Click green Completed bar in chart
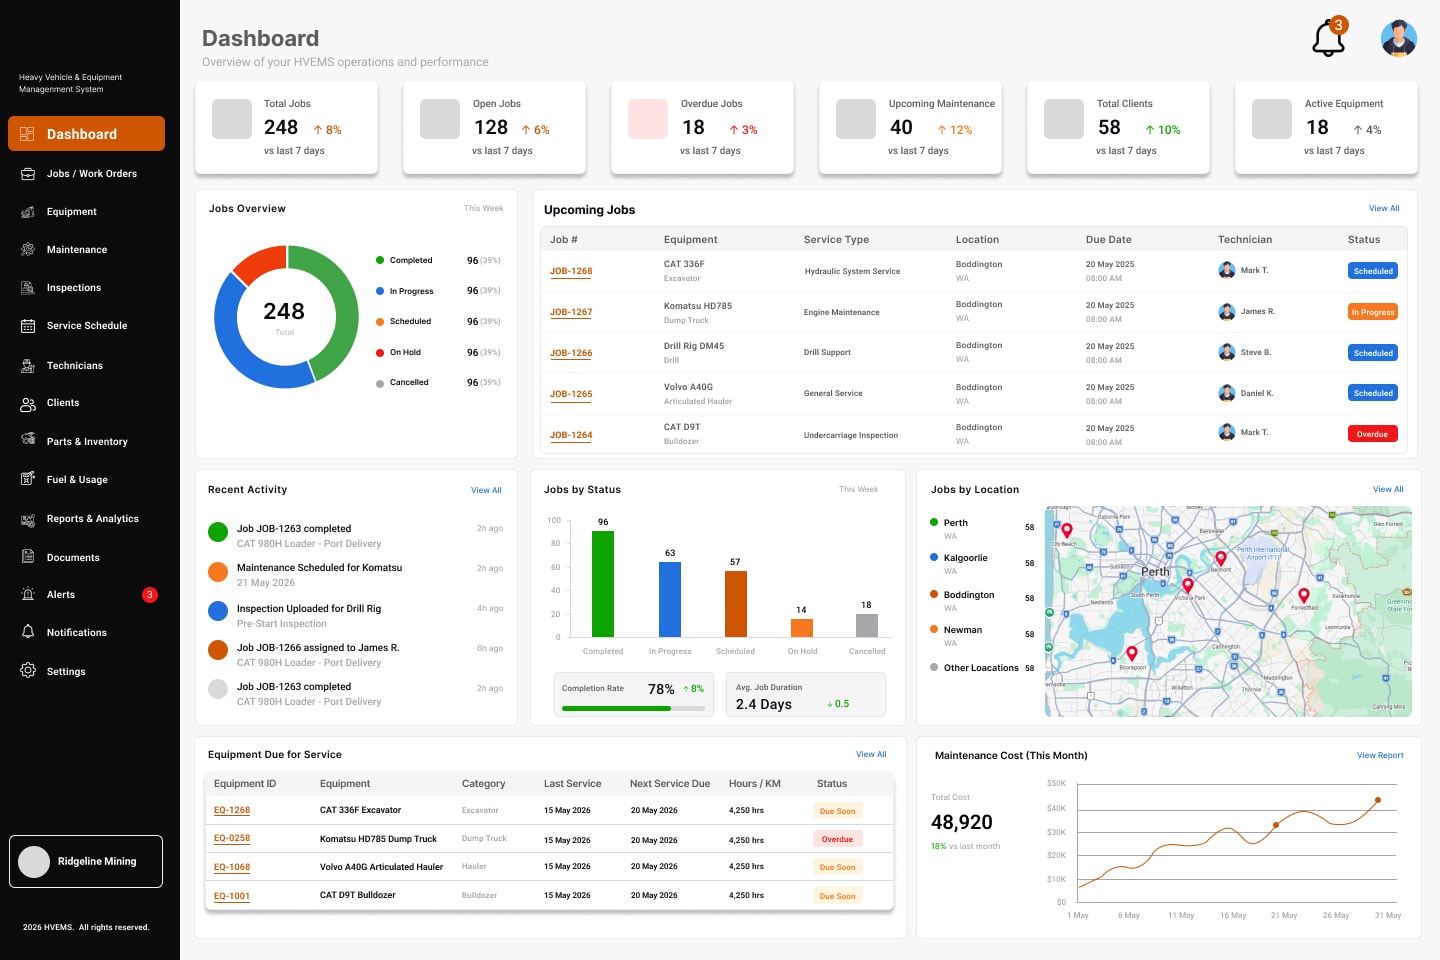 tap(603, 584)
